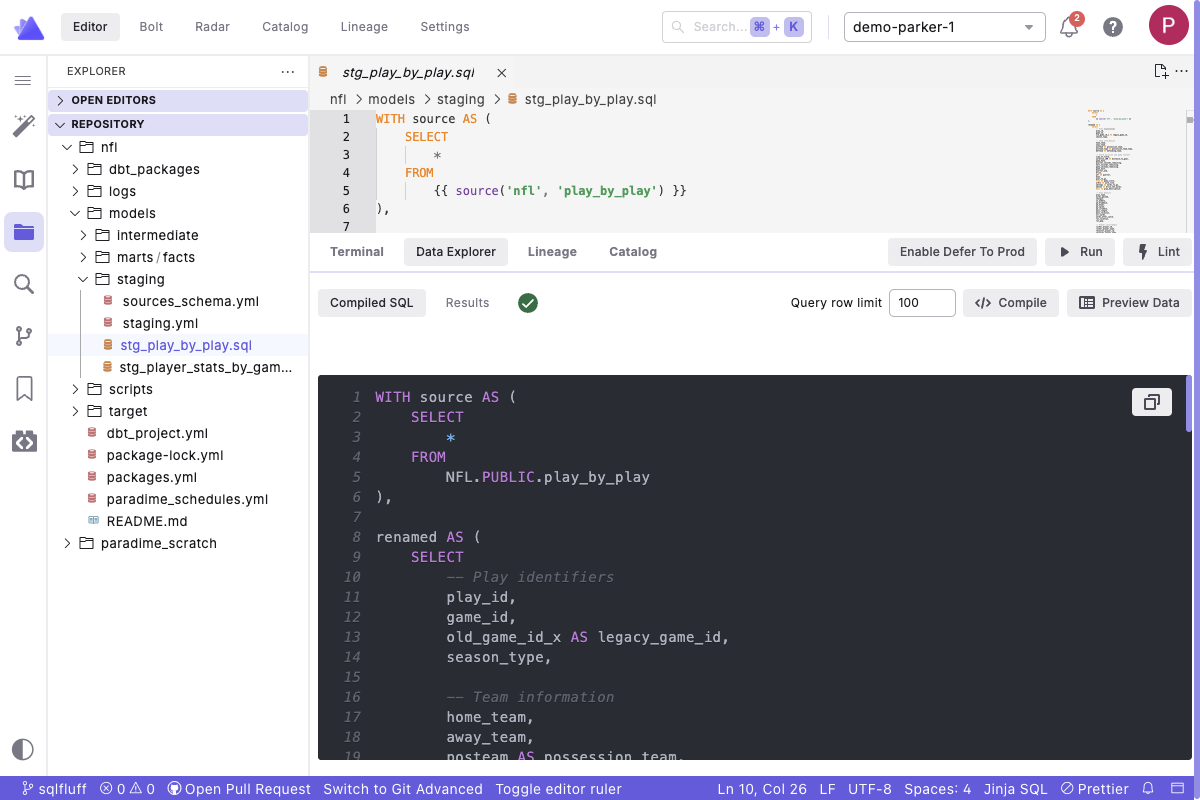1200x800 pixels.
Task: Click the help question mark icon
Action: click(1113, 27)
